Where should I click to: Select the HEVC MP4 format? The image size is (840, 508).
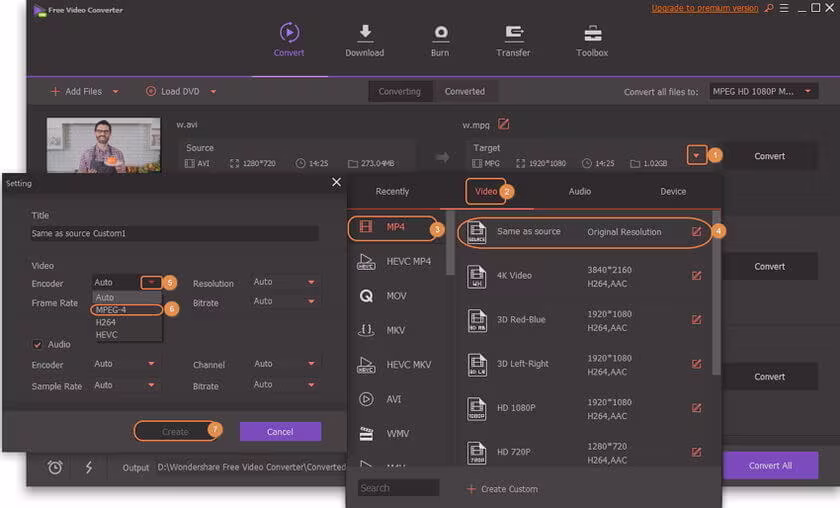[396, 262]
